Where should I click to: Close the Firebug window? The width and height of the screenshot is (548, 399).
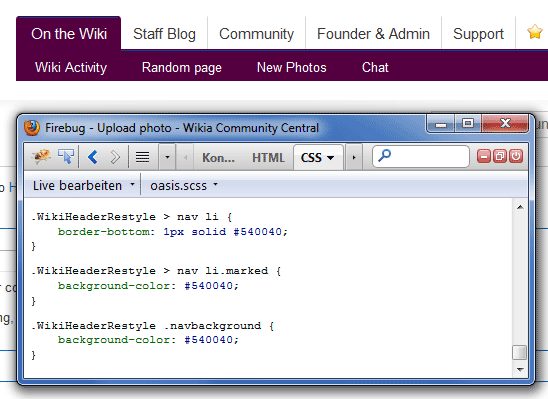[x=505, y=124]
